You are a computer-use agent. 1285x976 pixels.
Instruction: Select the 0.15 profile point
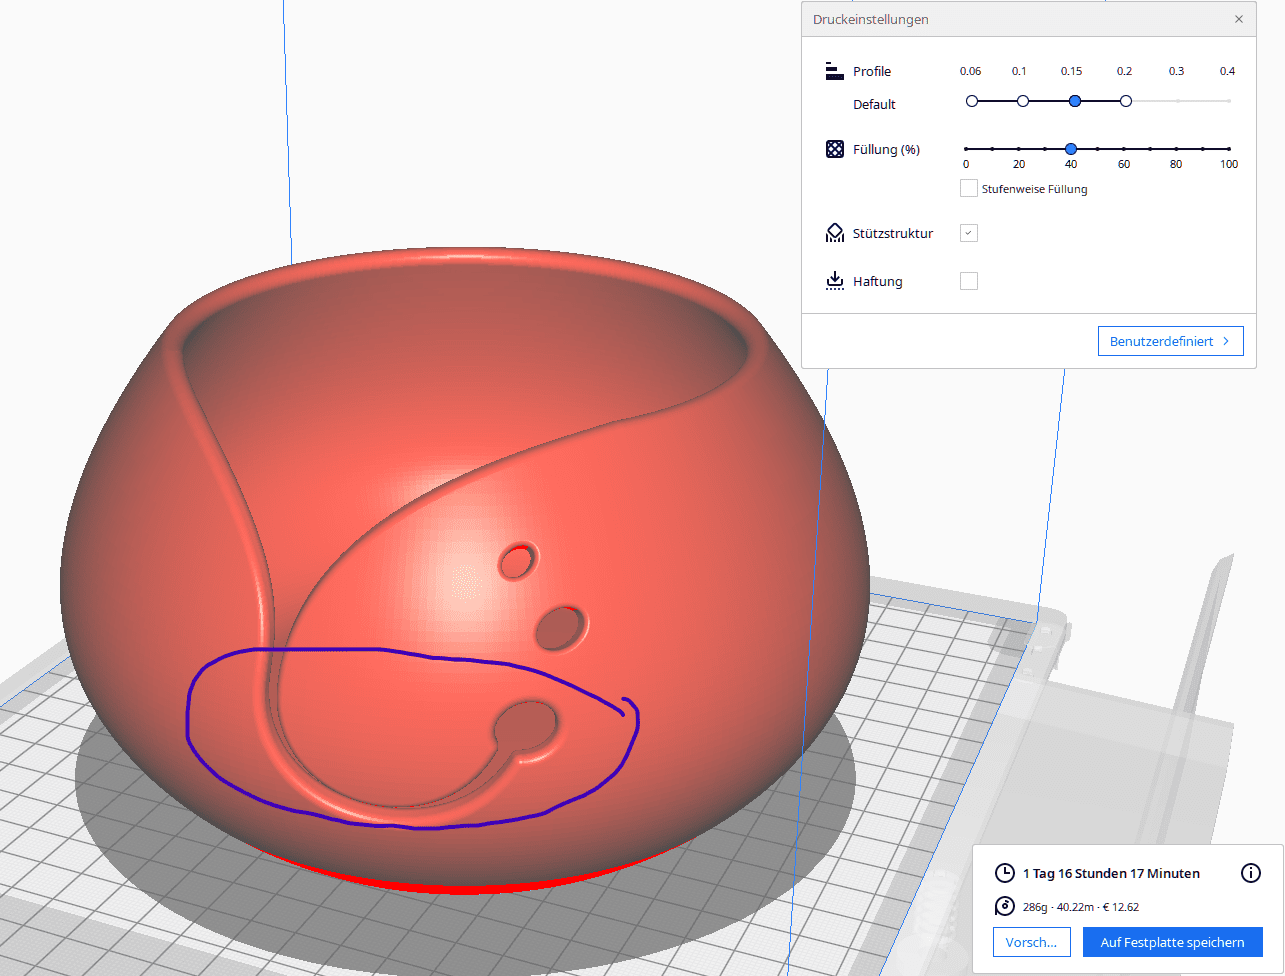(1074, 101)
